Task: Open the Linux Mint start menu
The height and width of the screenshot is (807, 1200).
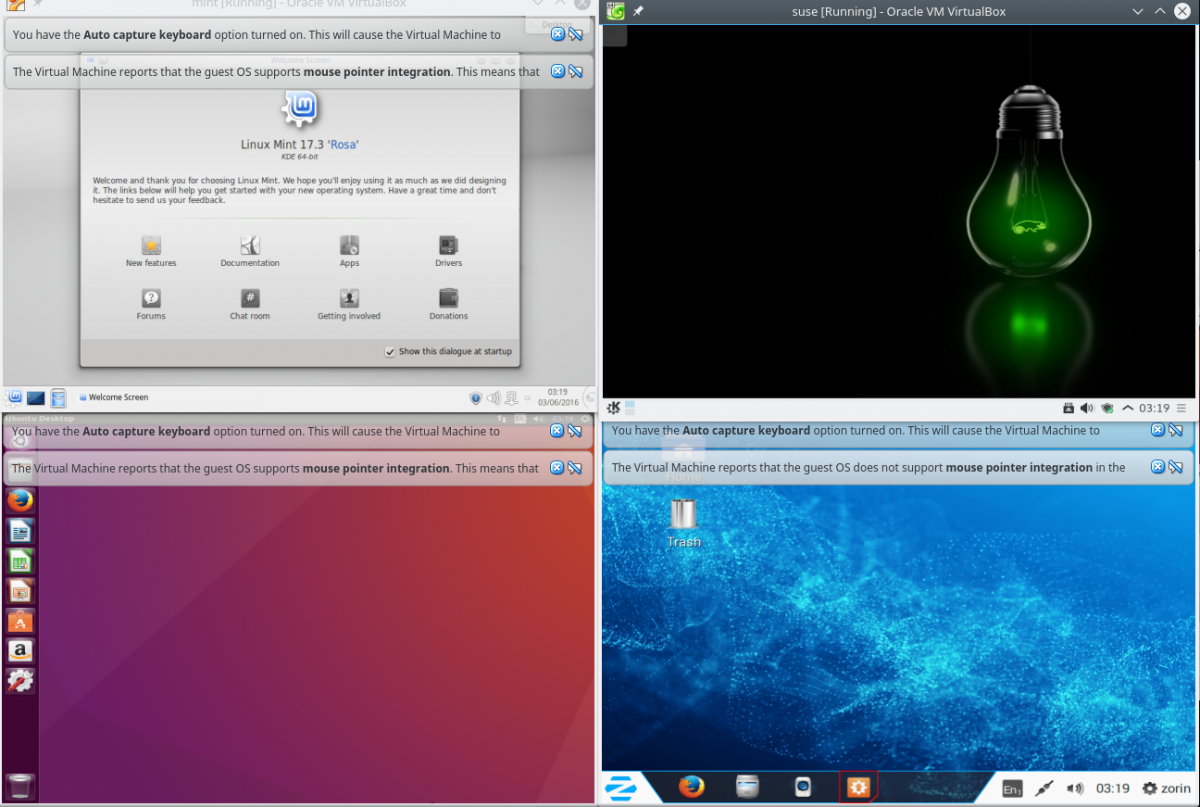Action: click(x=14, y=397)
